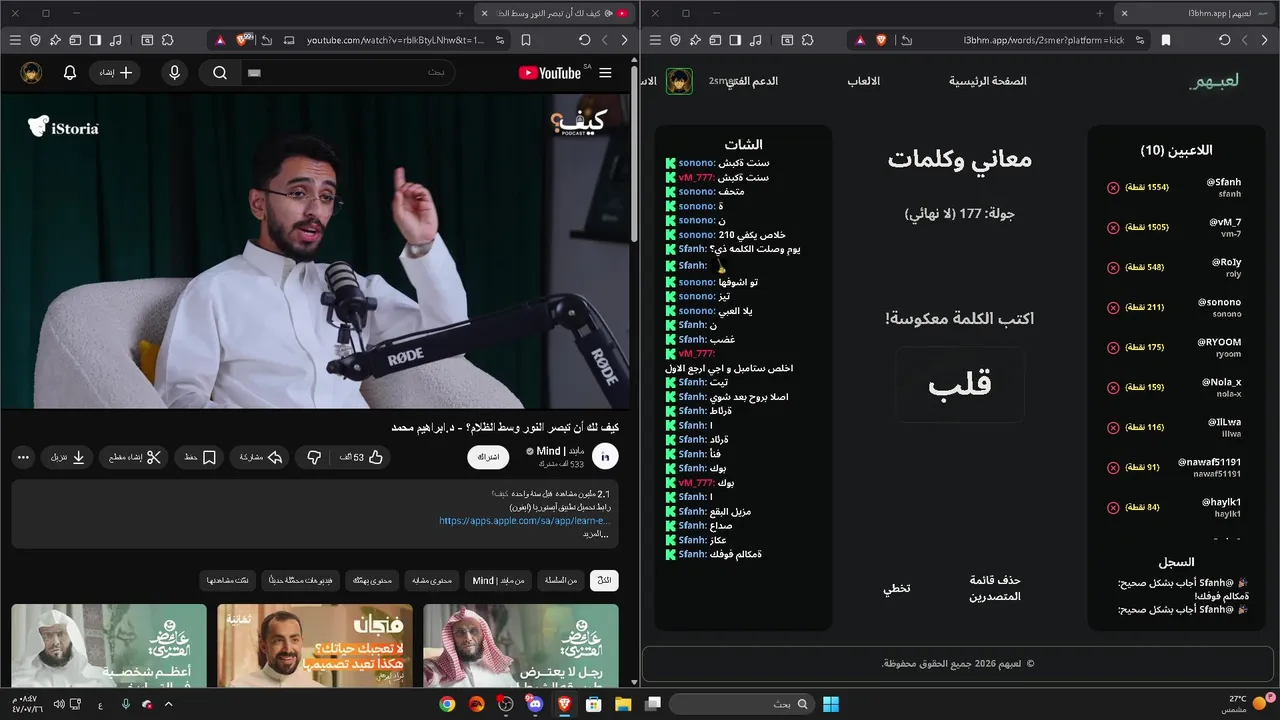Open Brave Rewards triangle in l3bhm window
1280x720 pixels.
click(x=860, y=40)
